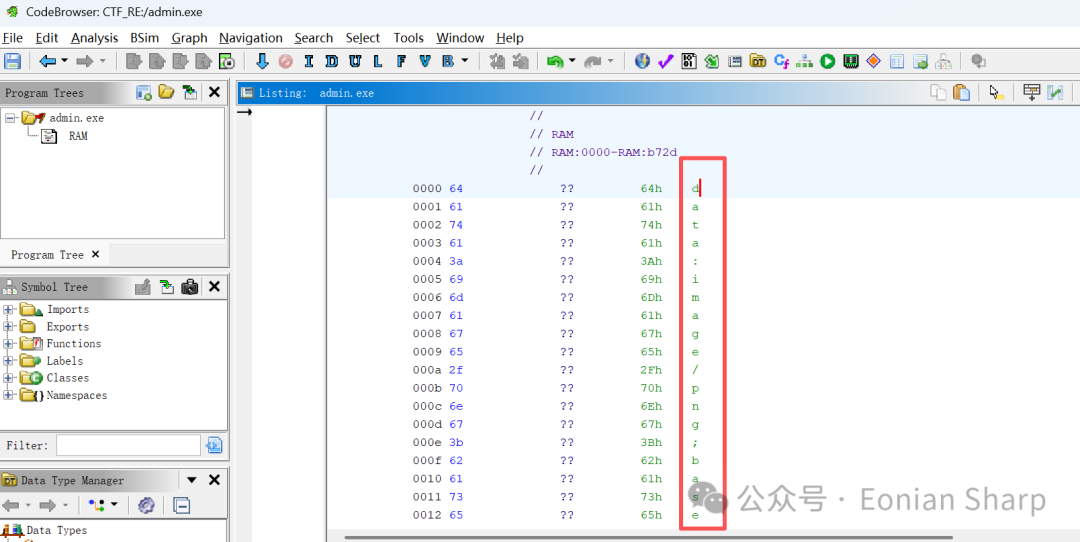Image resolution: width=1080 pixels, height=542 pixels.
Task: Open the Listing field editor icon
Action: click(1031, 92)
